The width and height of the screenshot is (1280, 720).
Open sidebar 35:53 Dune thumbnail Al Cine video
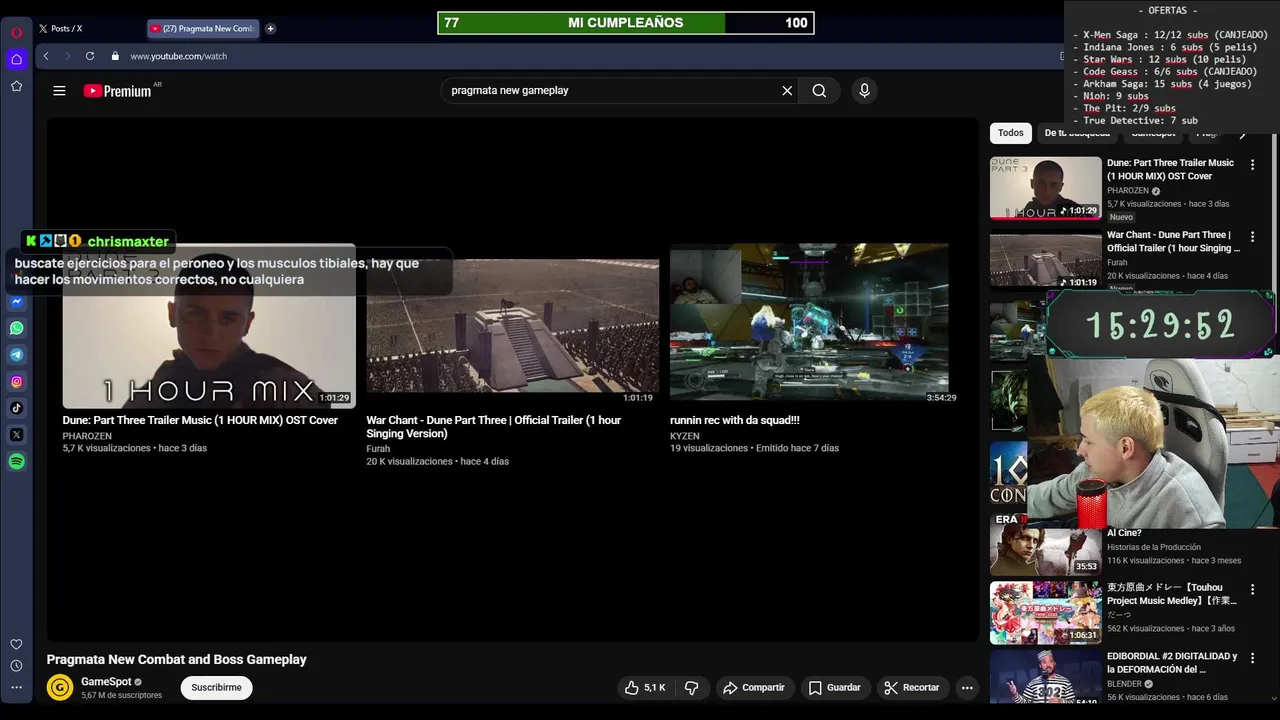point(1046,545)
